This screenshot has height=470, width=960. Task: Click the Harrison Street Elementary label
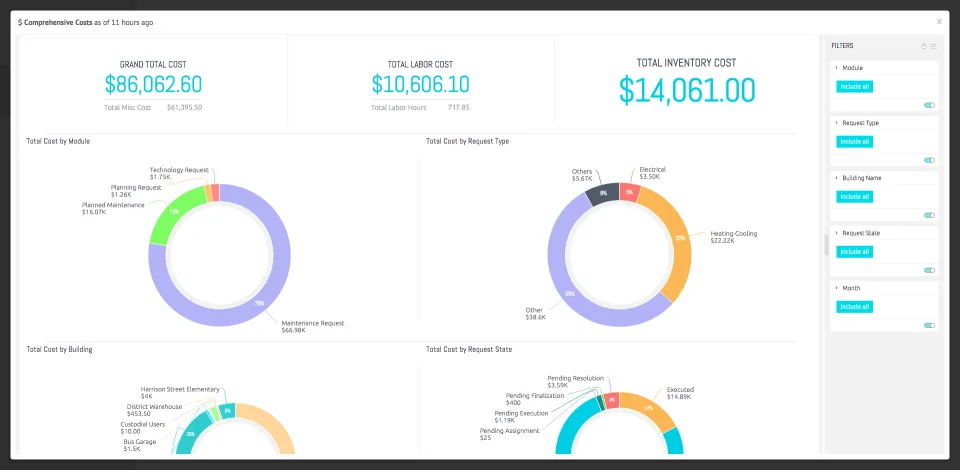point(179,392)
